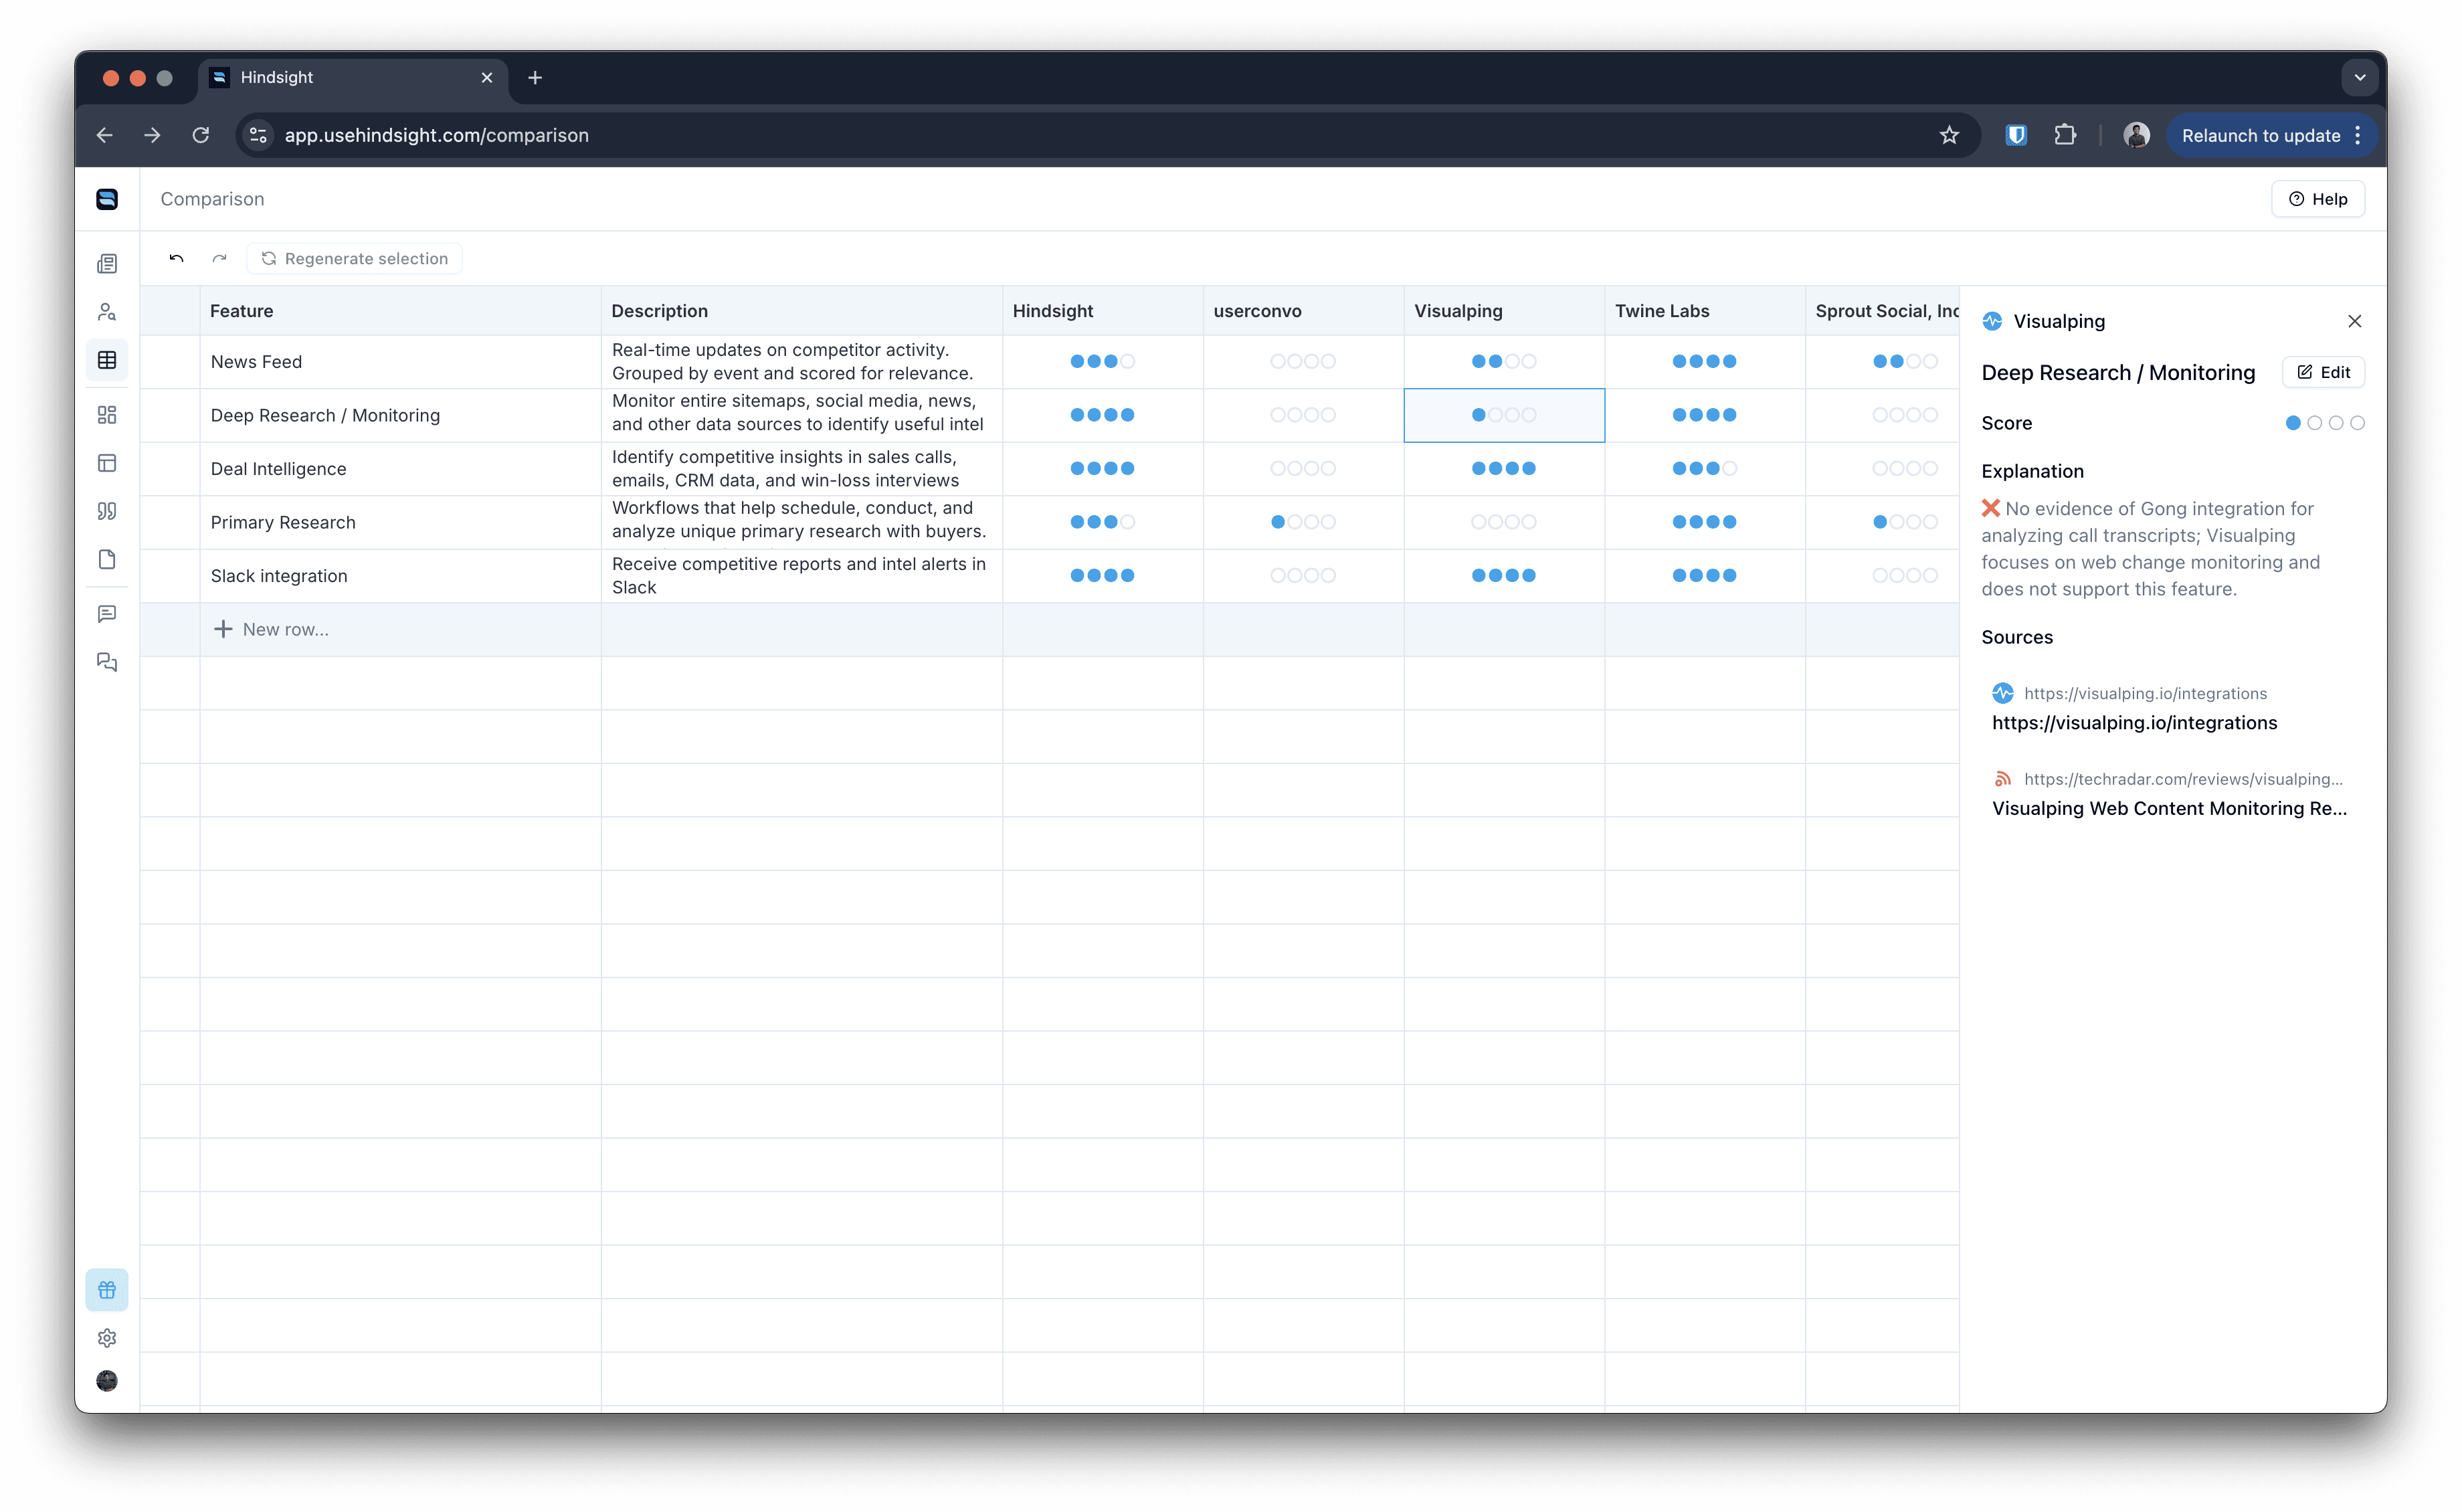Open a new browser tab

coord(535,77)
